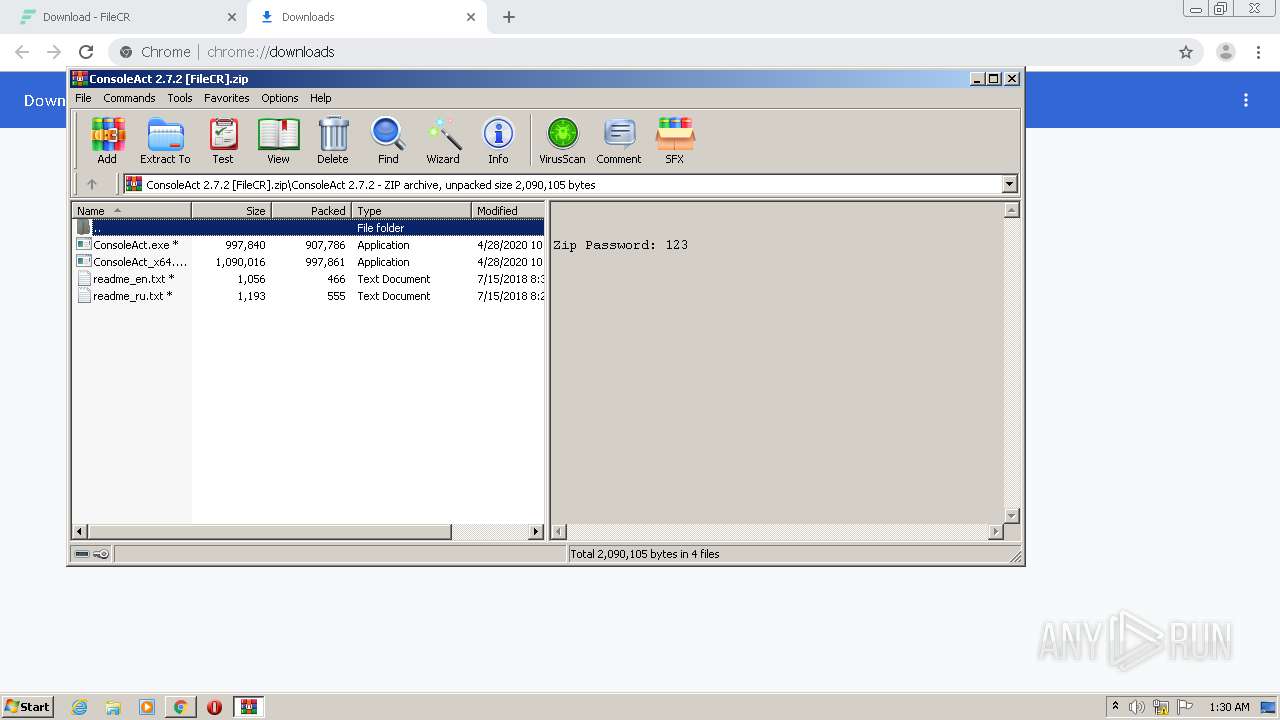Click Chrome bookmark star icon

pos(1186,52)
